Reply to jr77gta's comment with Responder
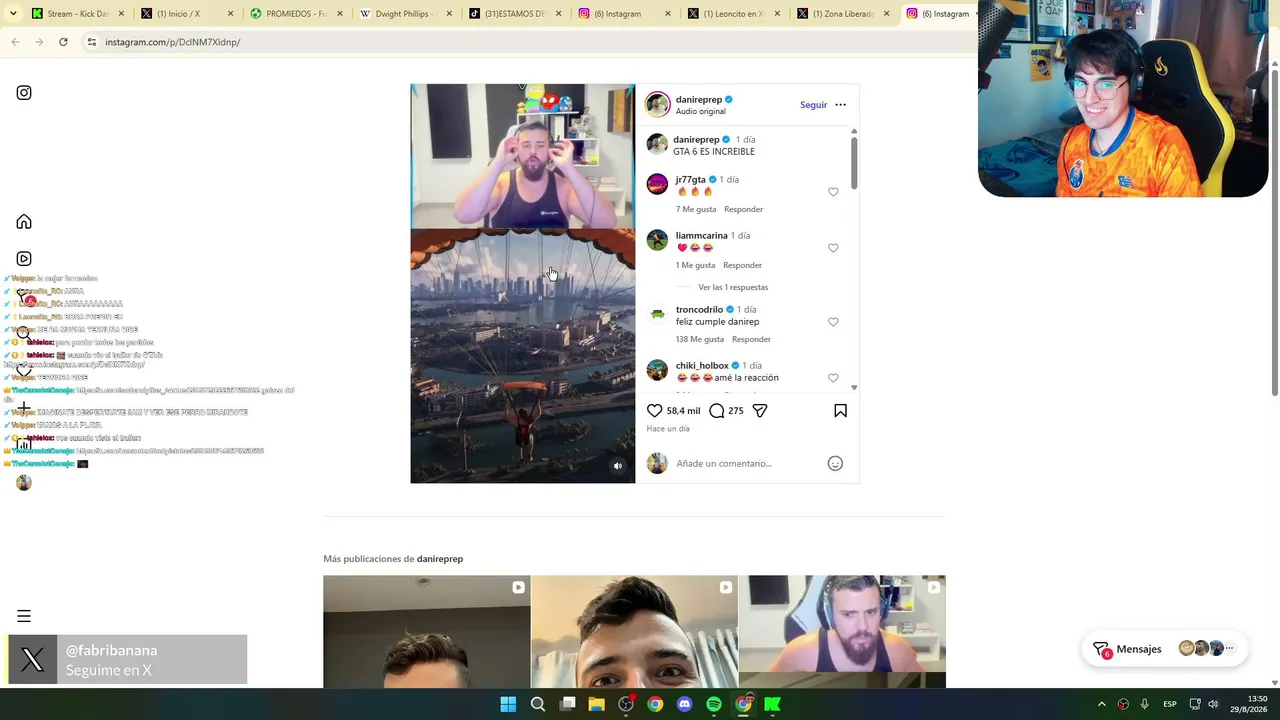 coord(743,209)
